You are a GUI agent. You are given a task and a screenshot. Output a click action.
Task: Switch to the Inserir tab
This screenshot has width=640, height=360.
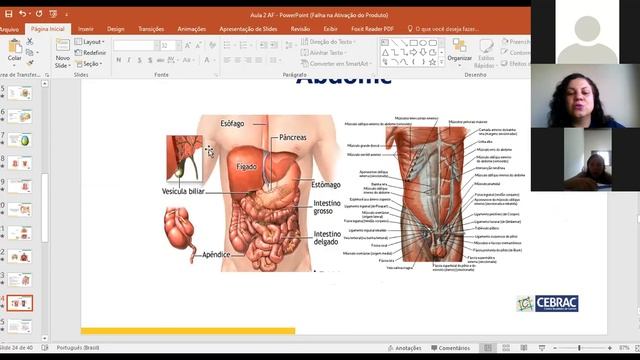[86, 29]
